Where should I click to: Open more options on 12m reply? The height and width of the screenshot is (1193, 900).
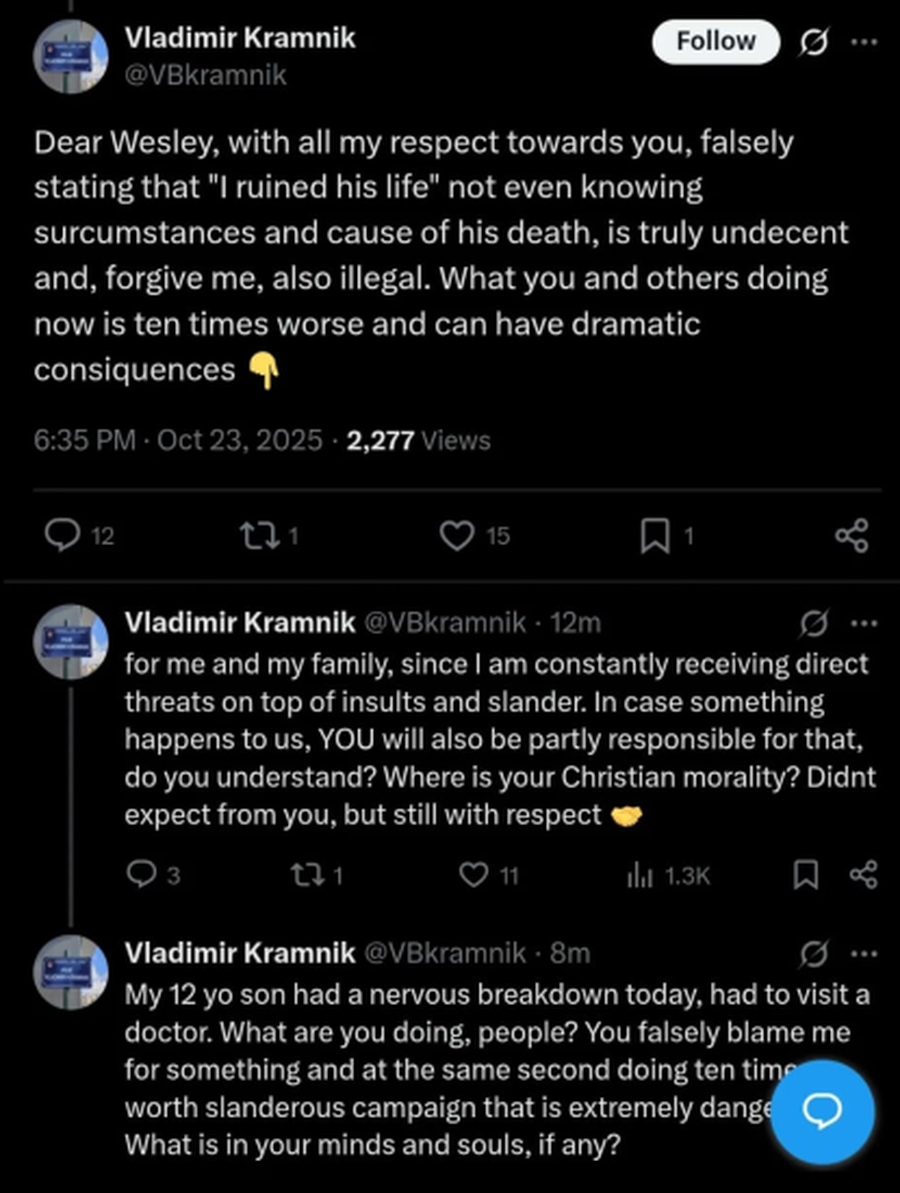[861, 623]
